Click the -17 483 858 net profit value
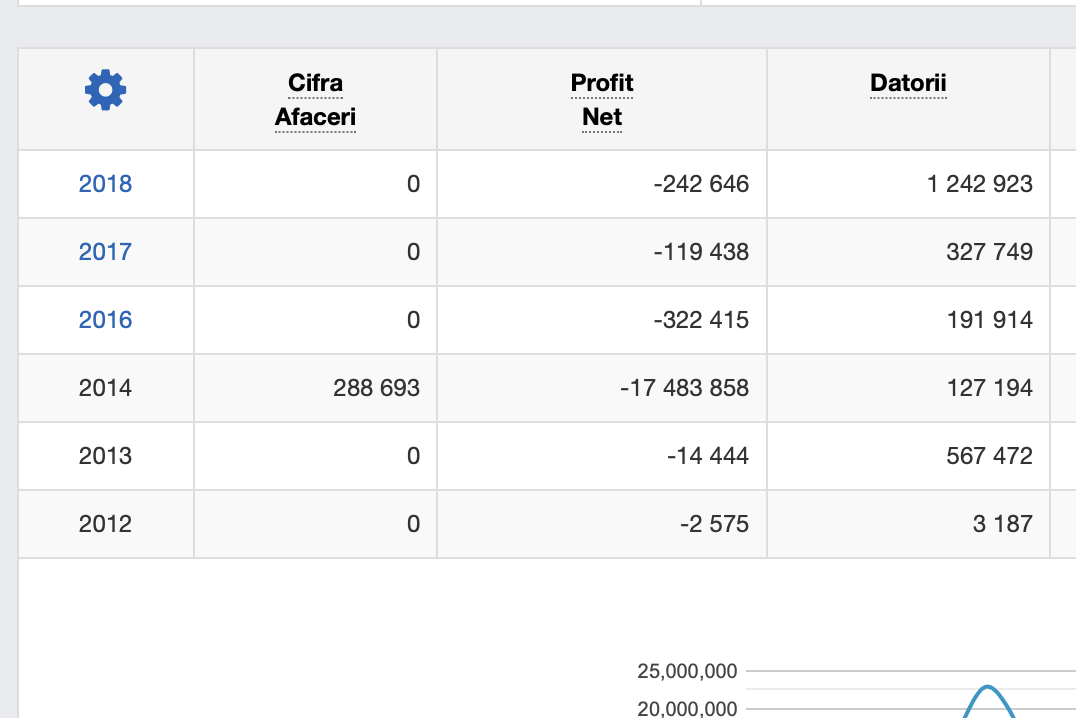Viewport: 1076px width, 718px height. click(684, 388)
